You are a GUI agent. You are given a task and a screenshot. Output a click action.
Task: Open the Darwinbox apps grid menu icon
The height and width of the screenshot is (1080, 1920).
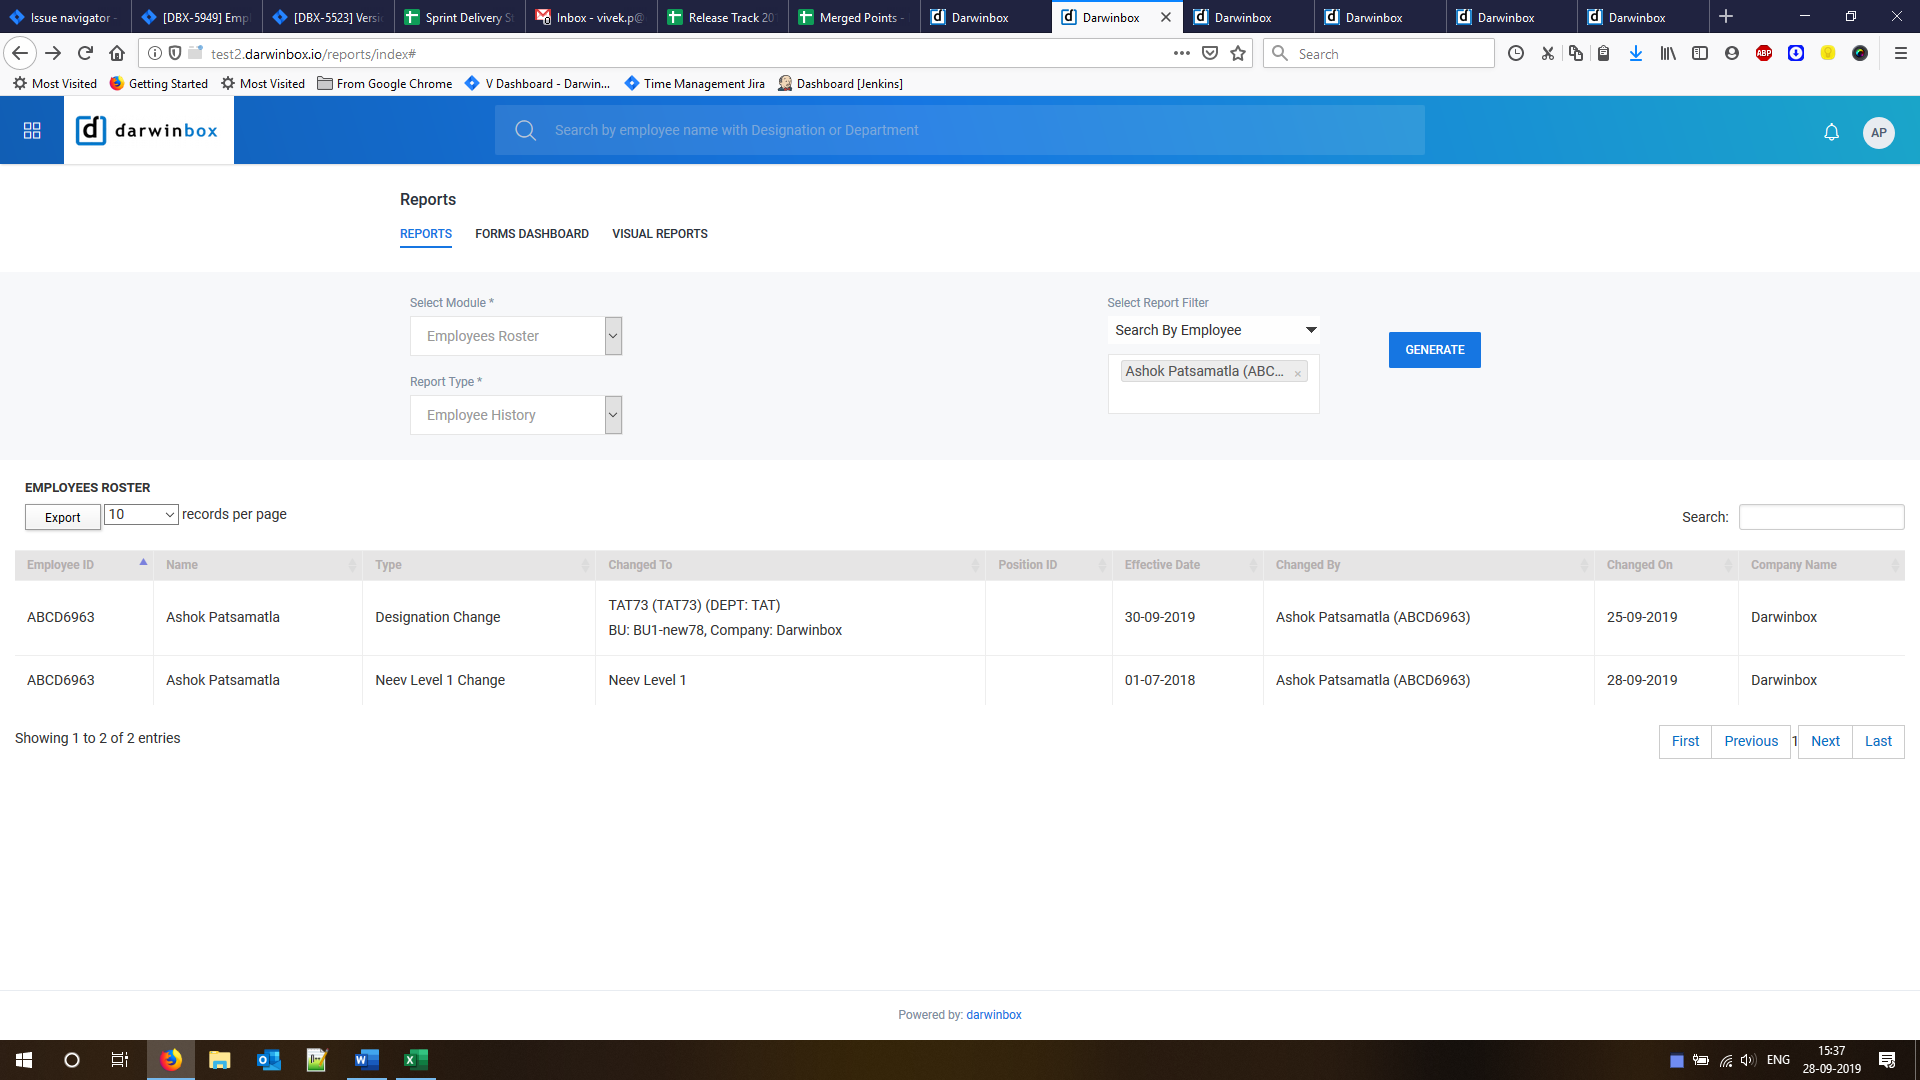(x=32, y=131)
